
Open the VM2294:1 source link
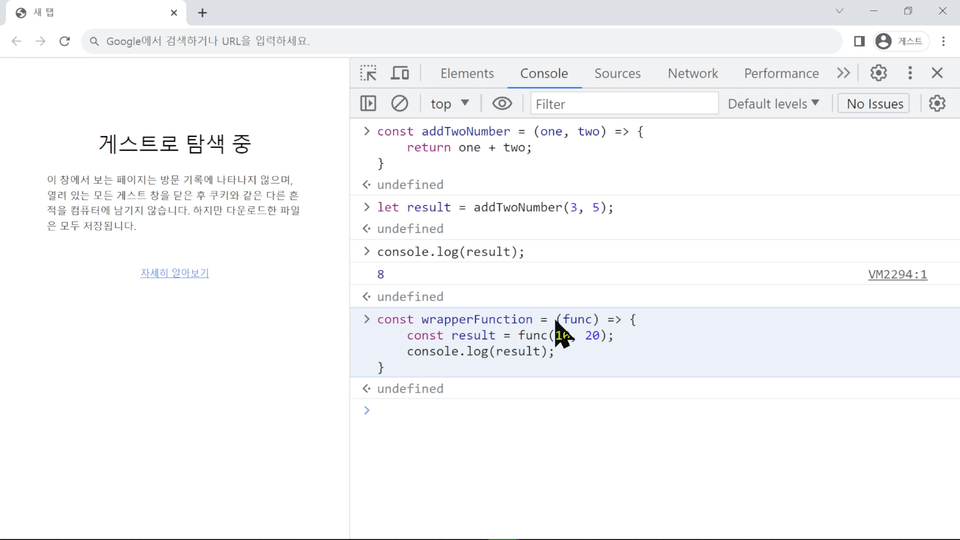897,274
